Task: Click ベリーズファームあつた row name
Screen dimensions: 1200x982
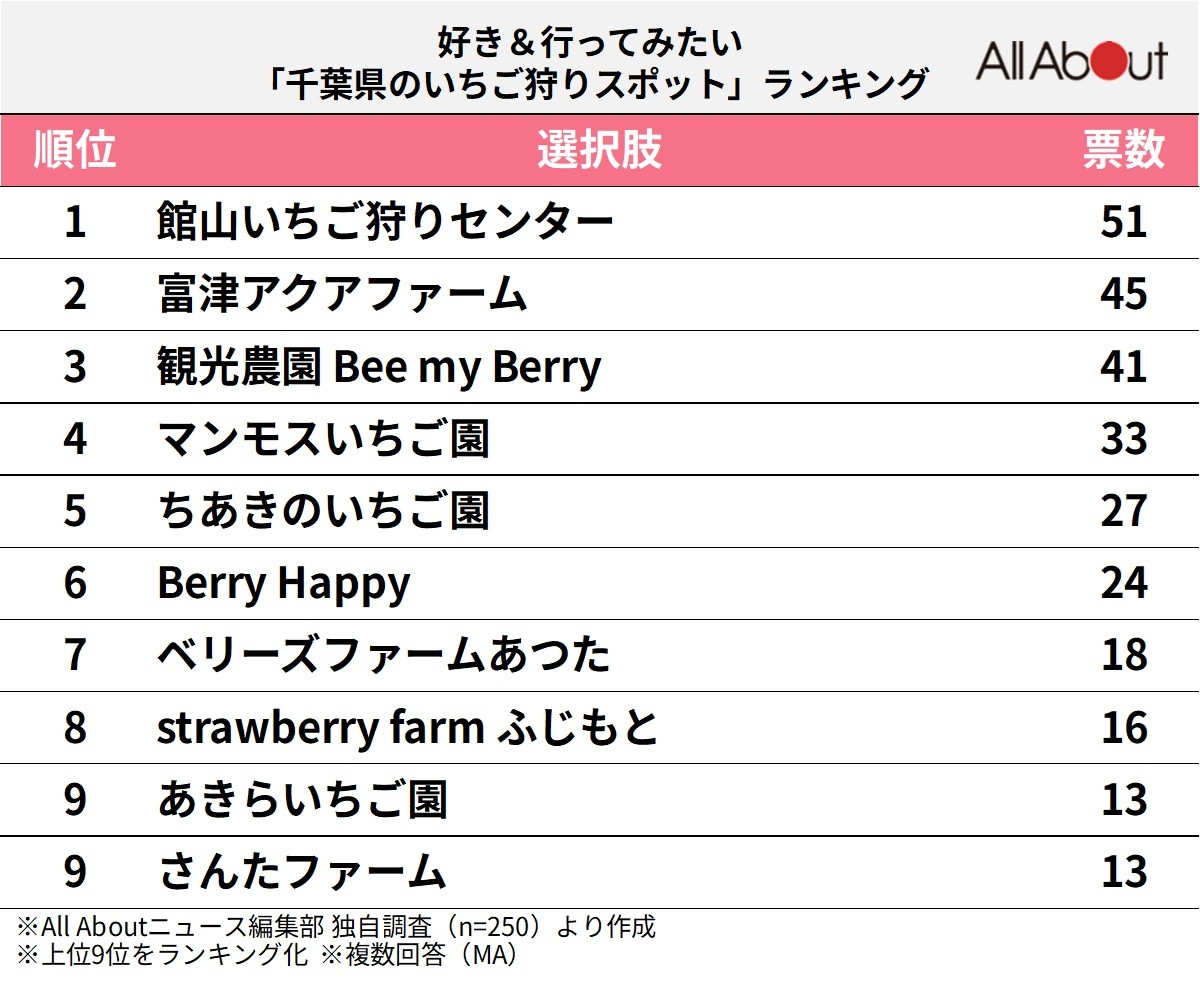Action: tap(384, 655)
